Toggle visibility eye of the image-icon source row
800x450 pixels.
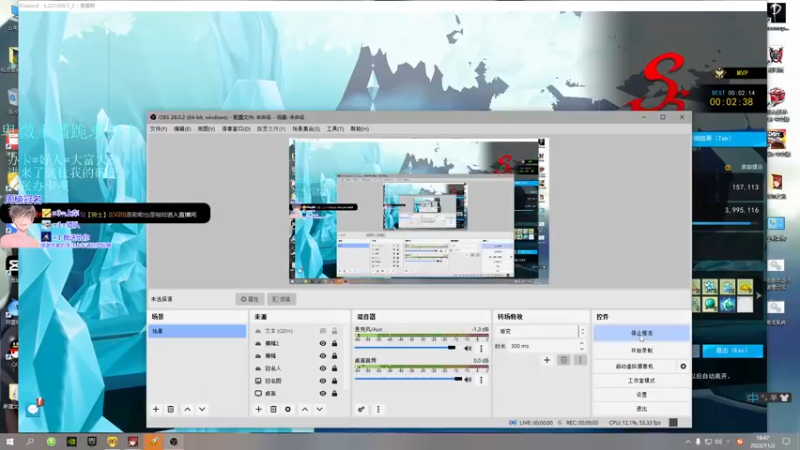coord(322,381)
